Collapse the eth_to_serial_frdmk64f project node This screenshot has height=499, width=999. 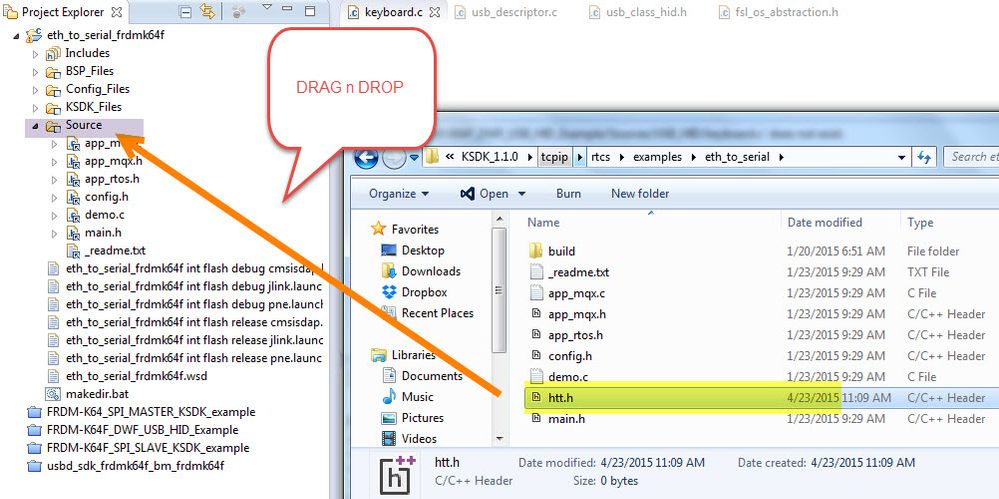[17, 36]
